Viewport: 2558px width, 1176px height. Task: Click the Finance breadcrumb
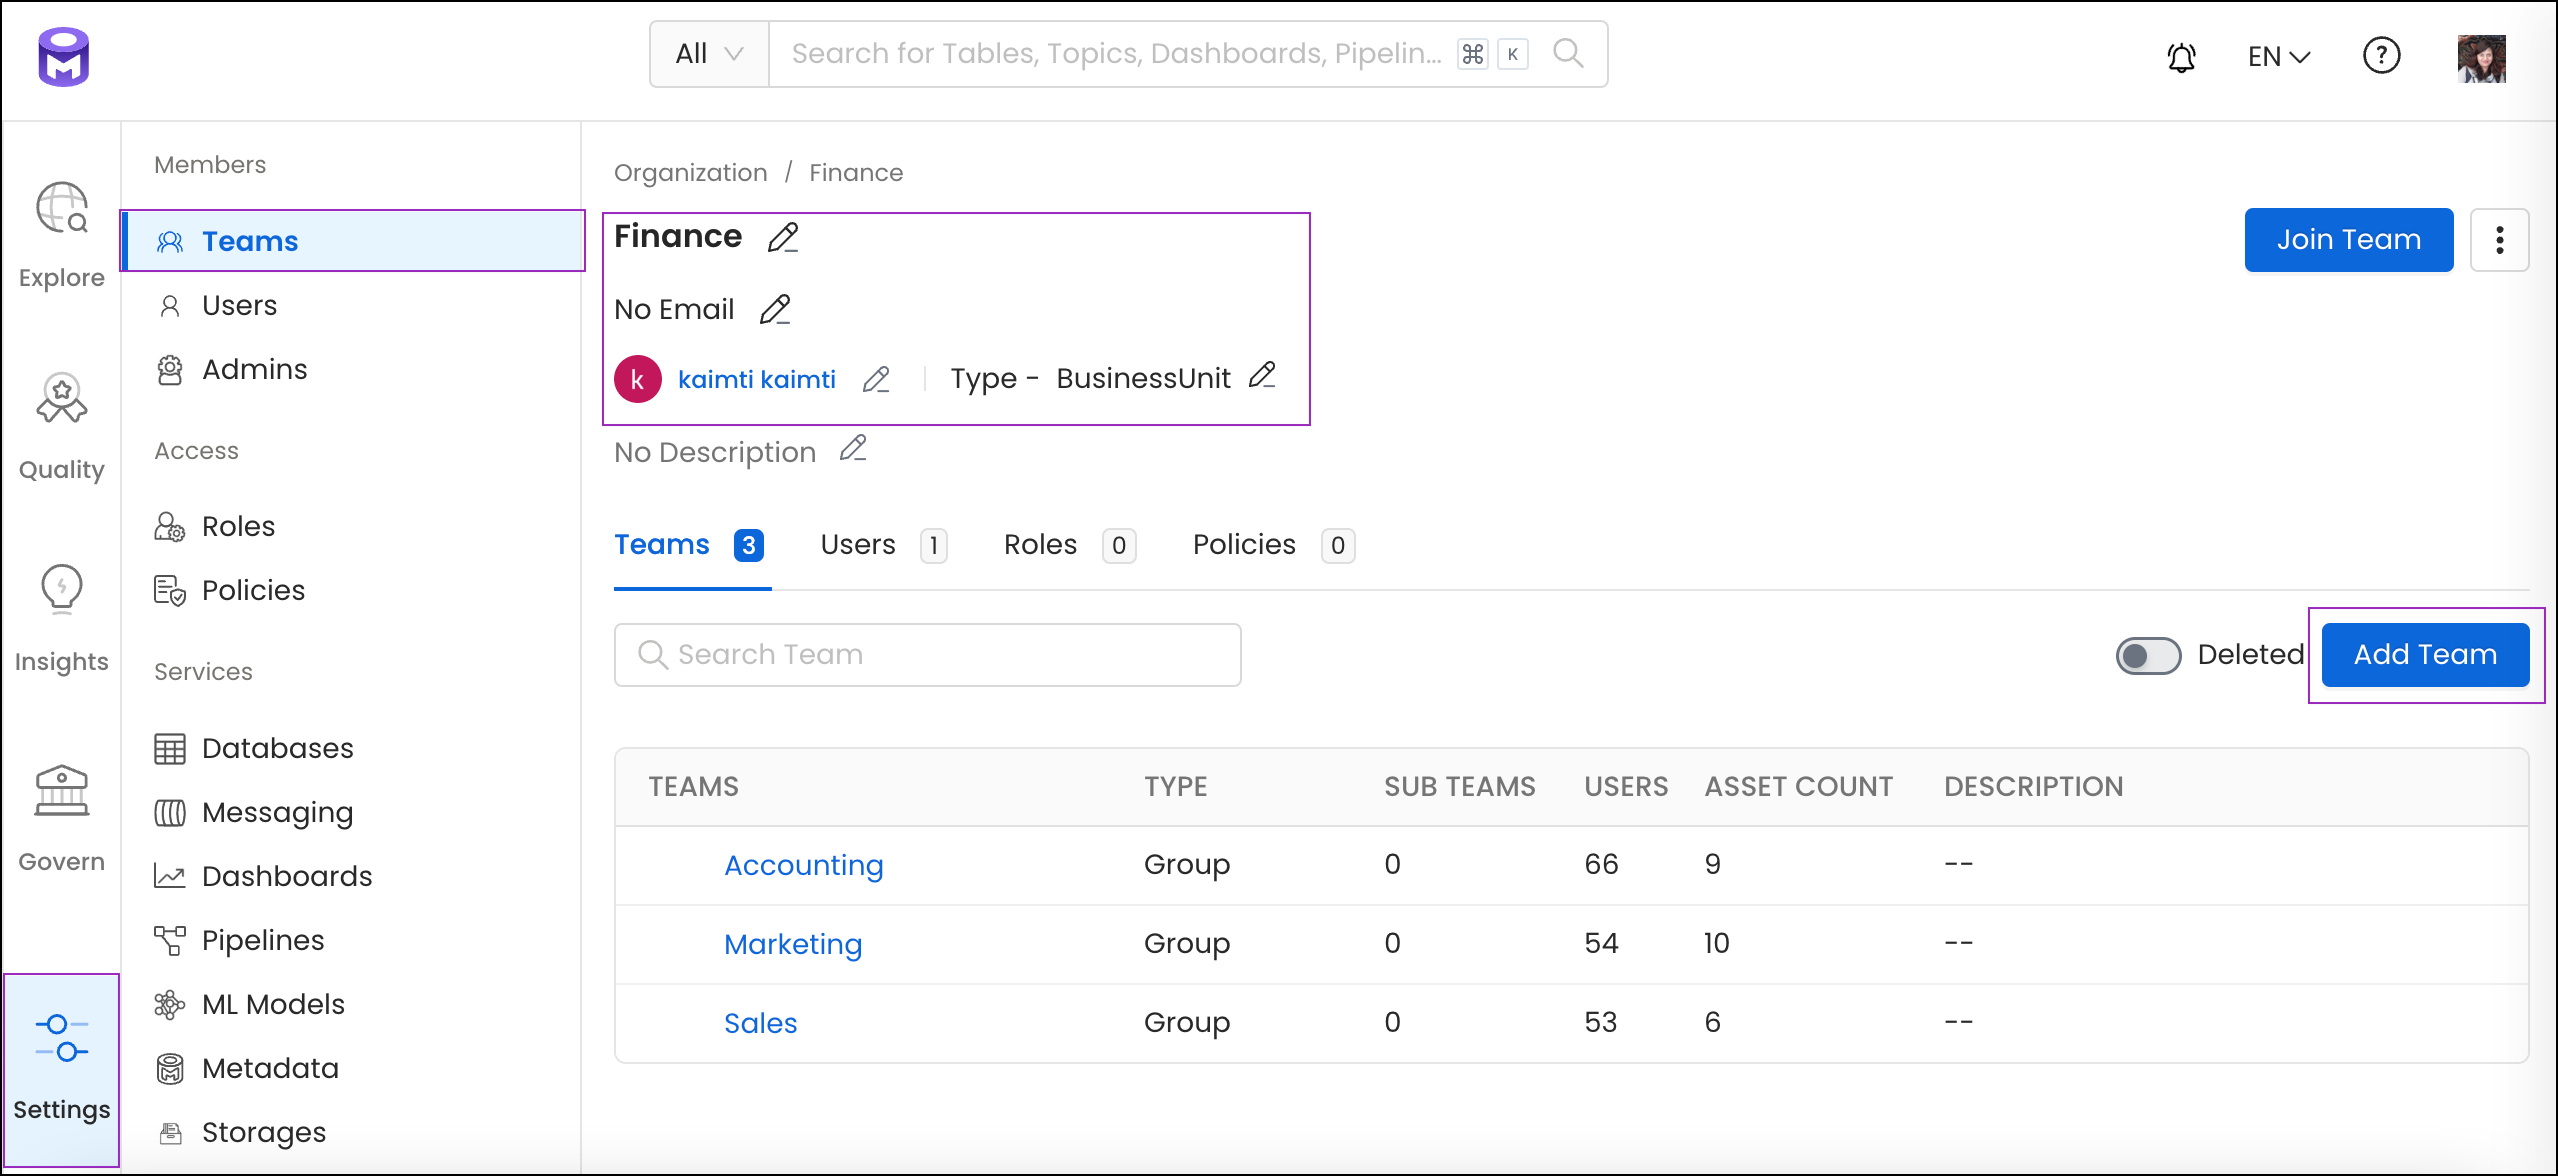855,173
